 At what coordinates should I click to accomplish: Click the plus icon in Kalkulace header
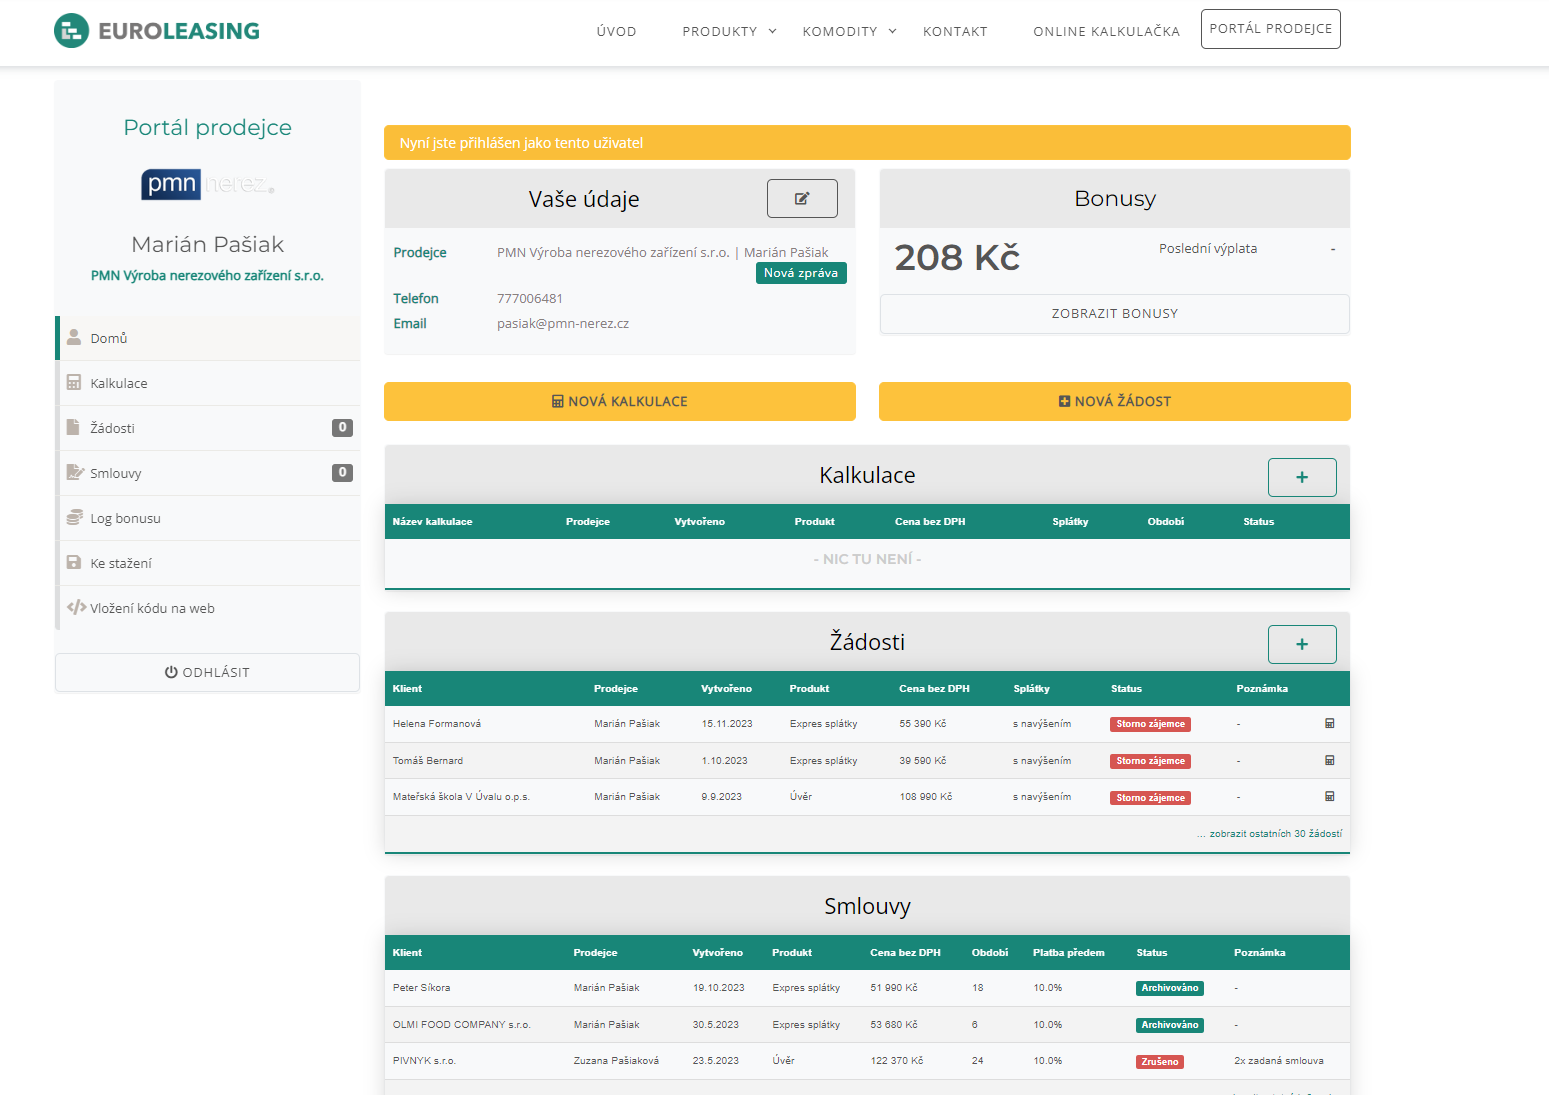(x=1301, y=477)
